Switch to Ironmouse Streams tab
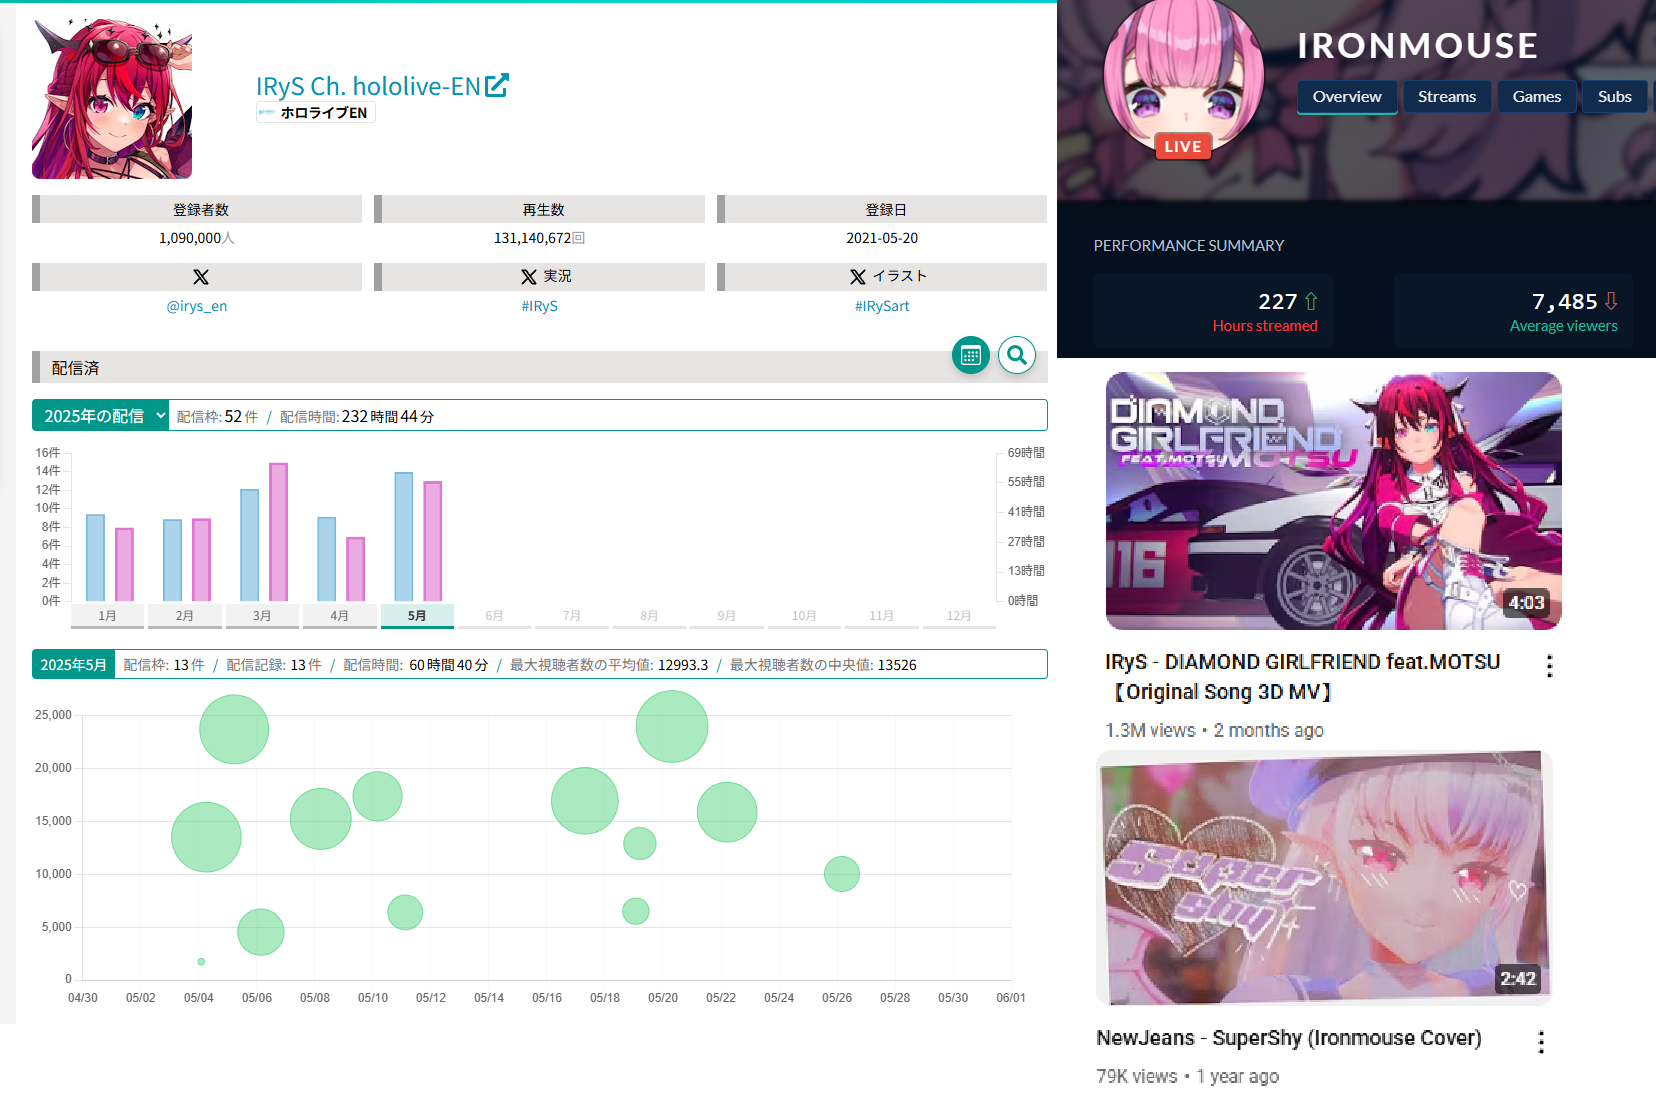Viewport: 1656px width, 1095px height. [x=1447, y=97]
